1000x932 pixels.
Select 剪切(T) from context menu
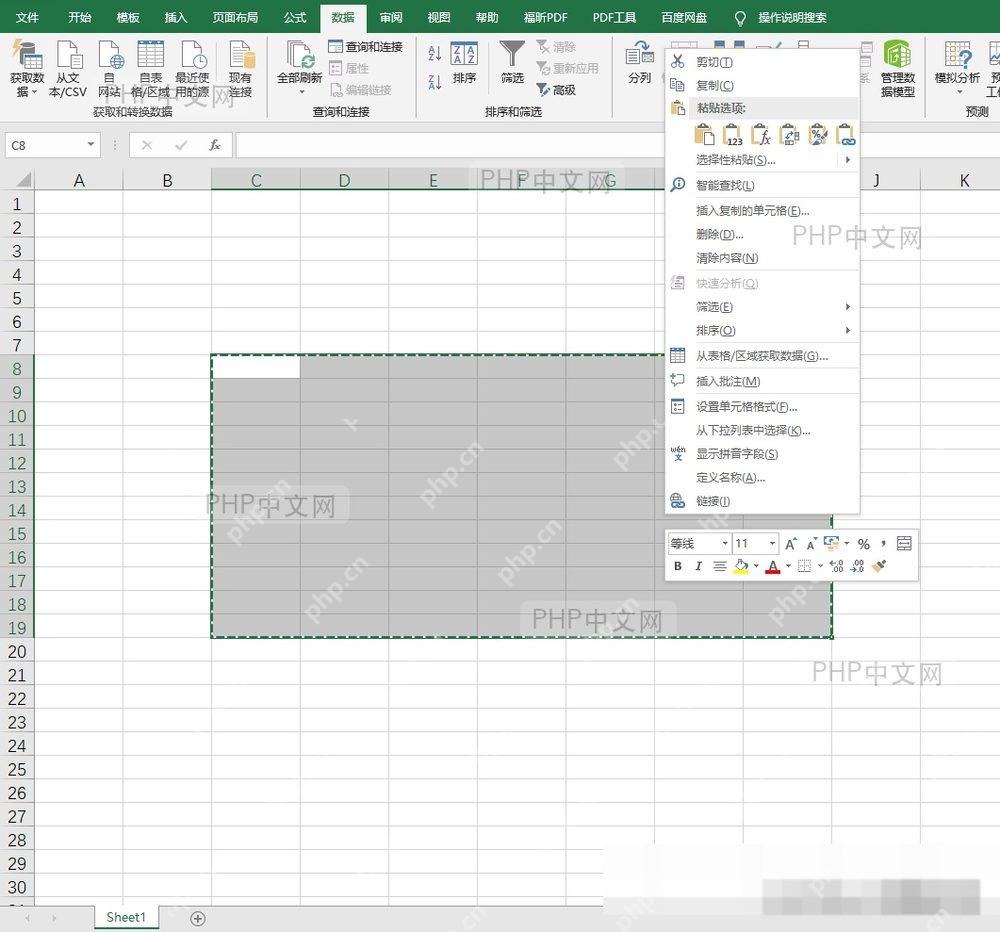762,62
